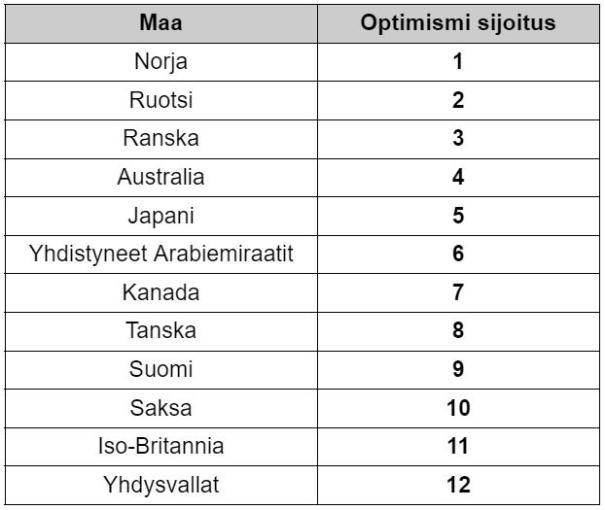The height and width of the screenshot is (510, 605).
Task: Select the 'Norja' cell
Action: click(160, 61)
